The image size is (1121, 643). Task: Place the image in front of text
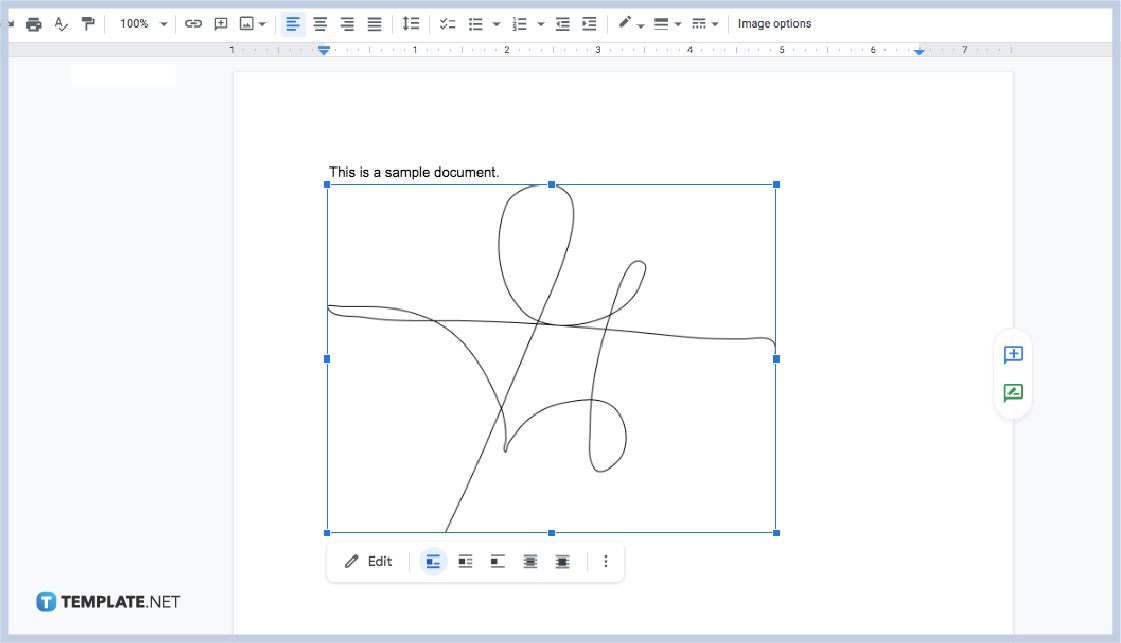pyautogui.click(x=562, y=561)
